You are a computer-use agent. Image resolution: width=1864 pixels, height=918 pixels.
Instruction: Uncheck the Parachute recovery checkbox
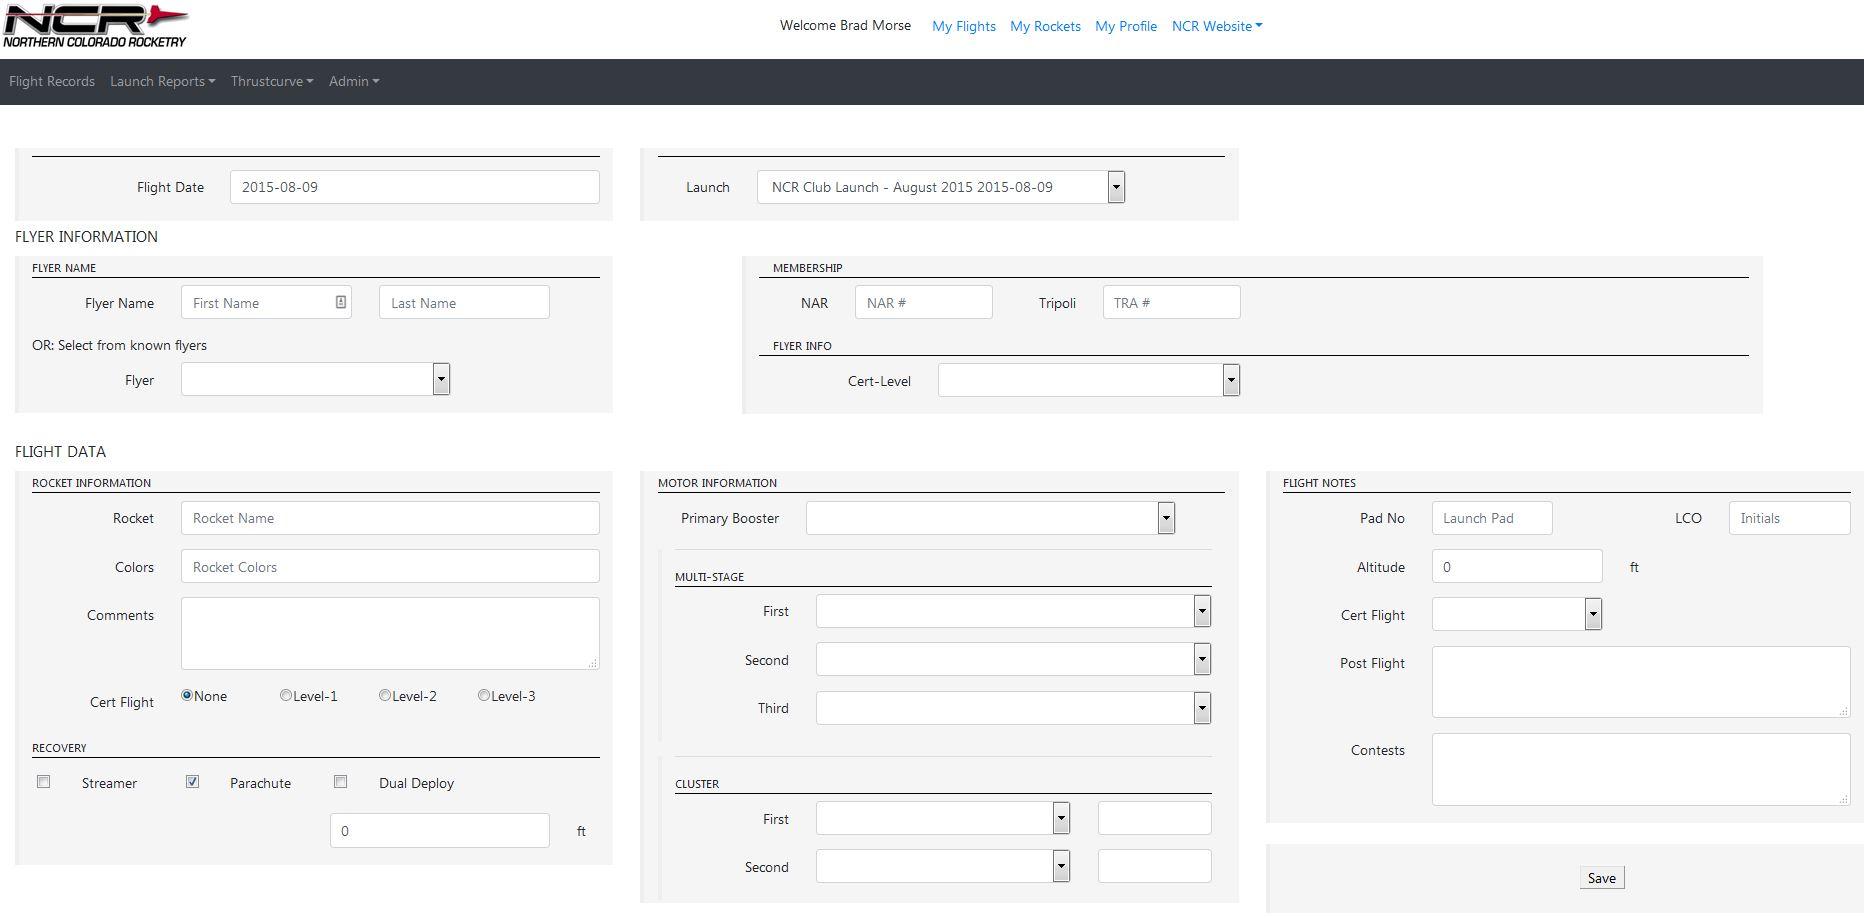(192, 782)
